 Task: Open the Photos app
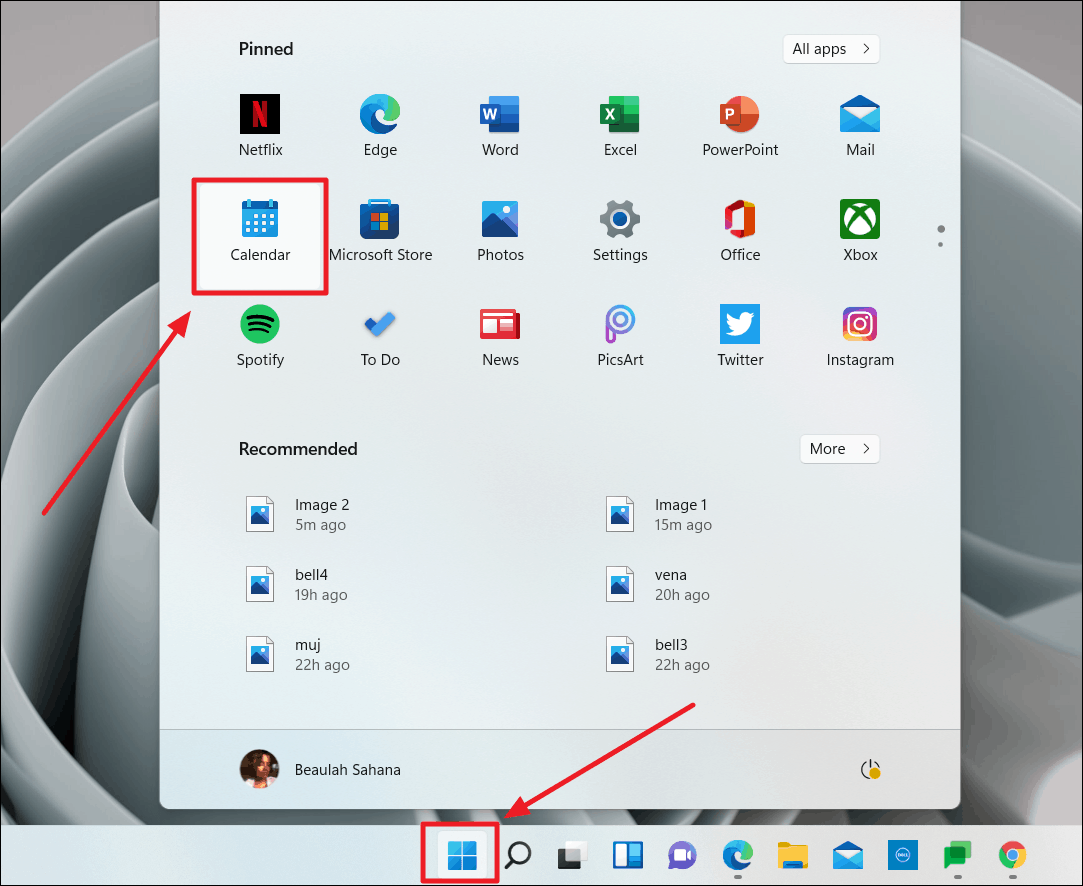coord(500,231)
